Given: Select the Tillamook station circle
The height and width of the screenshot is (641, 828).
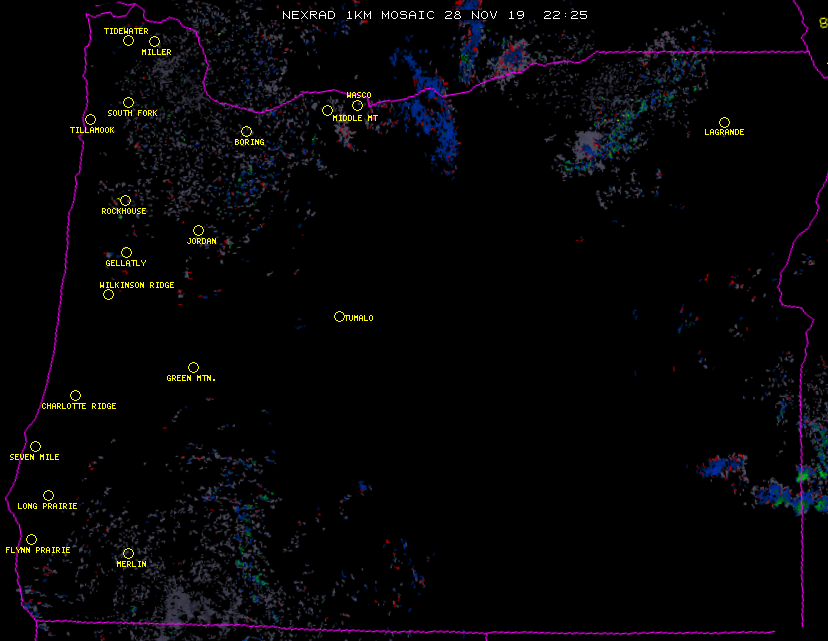Looking at the screenshot, I should tap(90, 120).
